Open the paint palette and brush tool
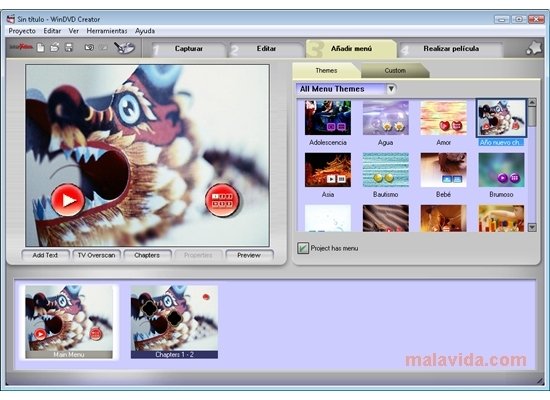 pyautogui.click(x=124, y=48)
